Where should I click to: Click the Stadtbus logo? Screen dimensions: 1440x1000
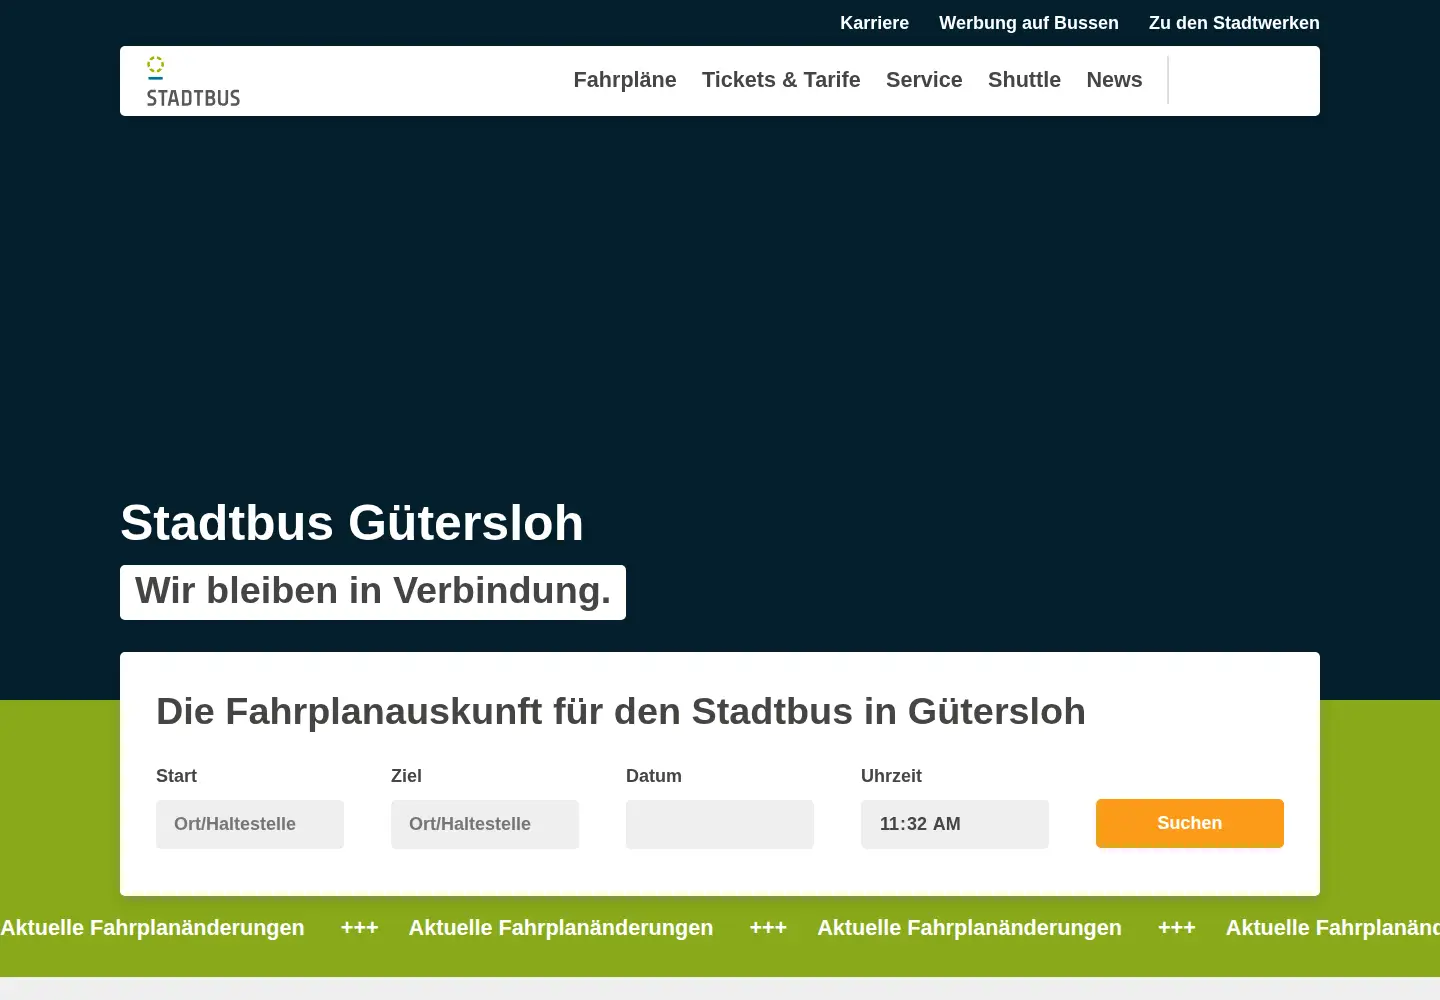coord(193,81)
